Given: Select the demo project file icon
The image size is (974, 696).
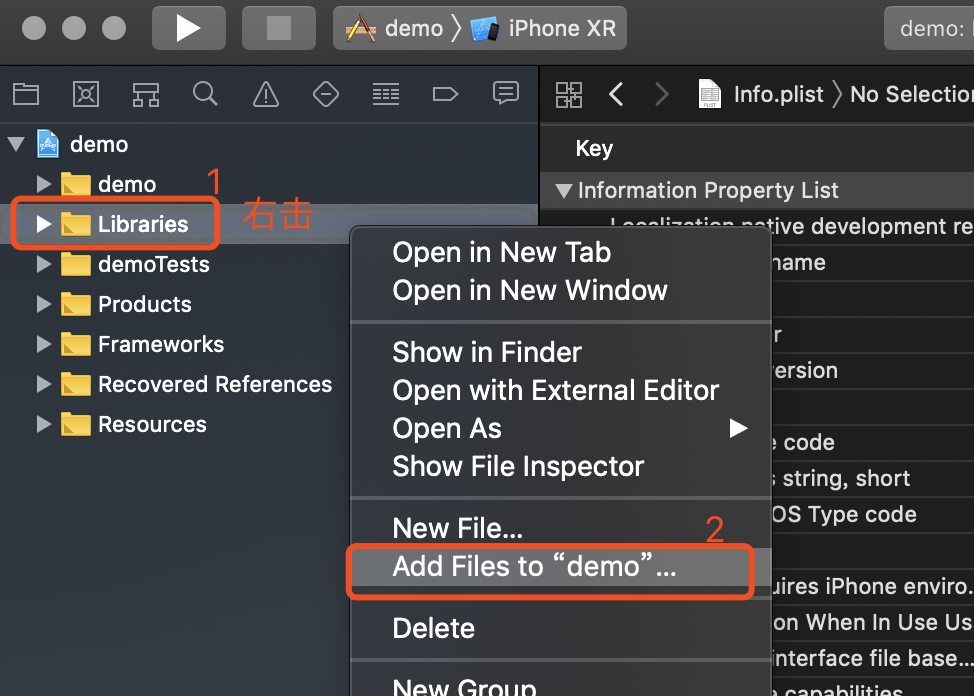Looking at the screenshot, I should pos(48,144).
